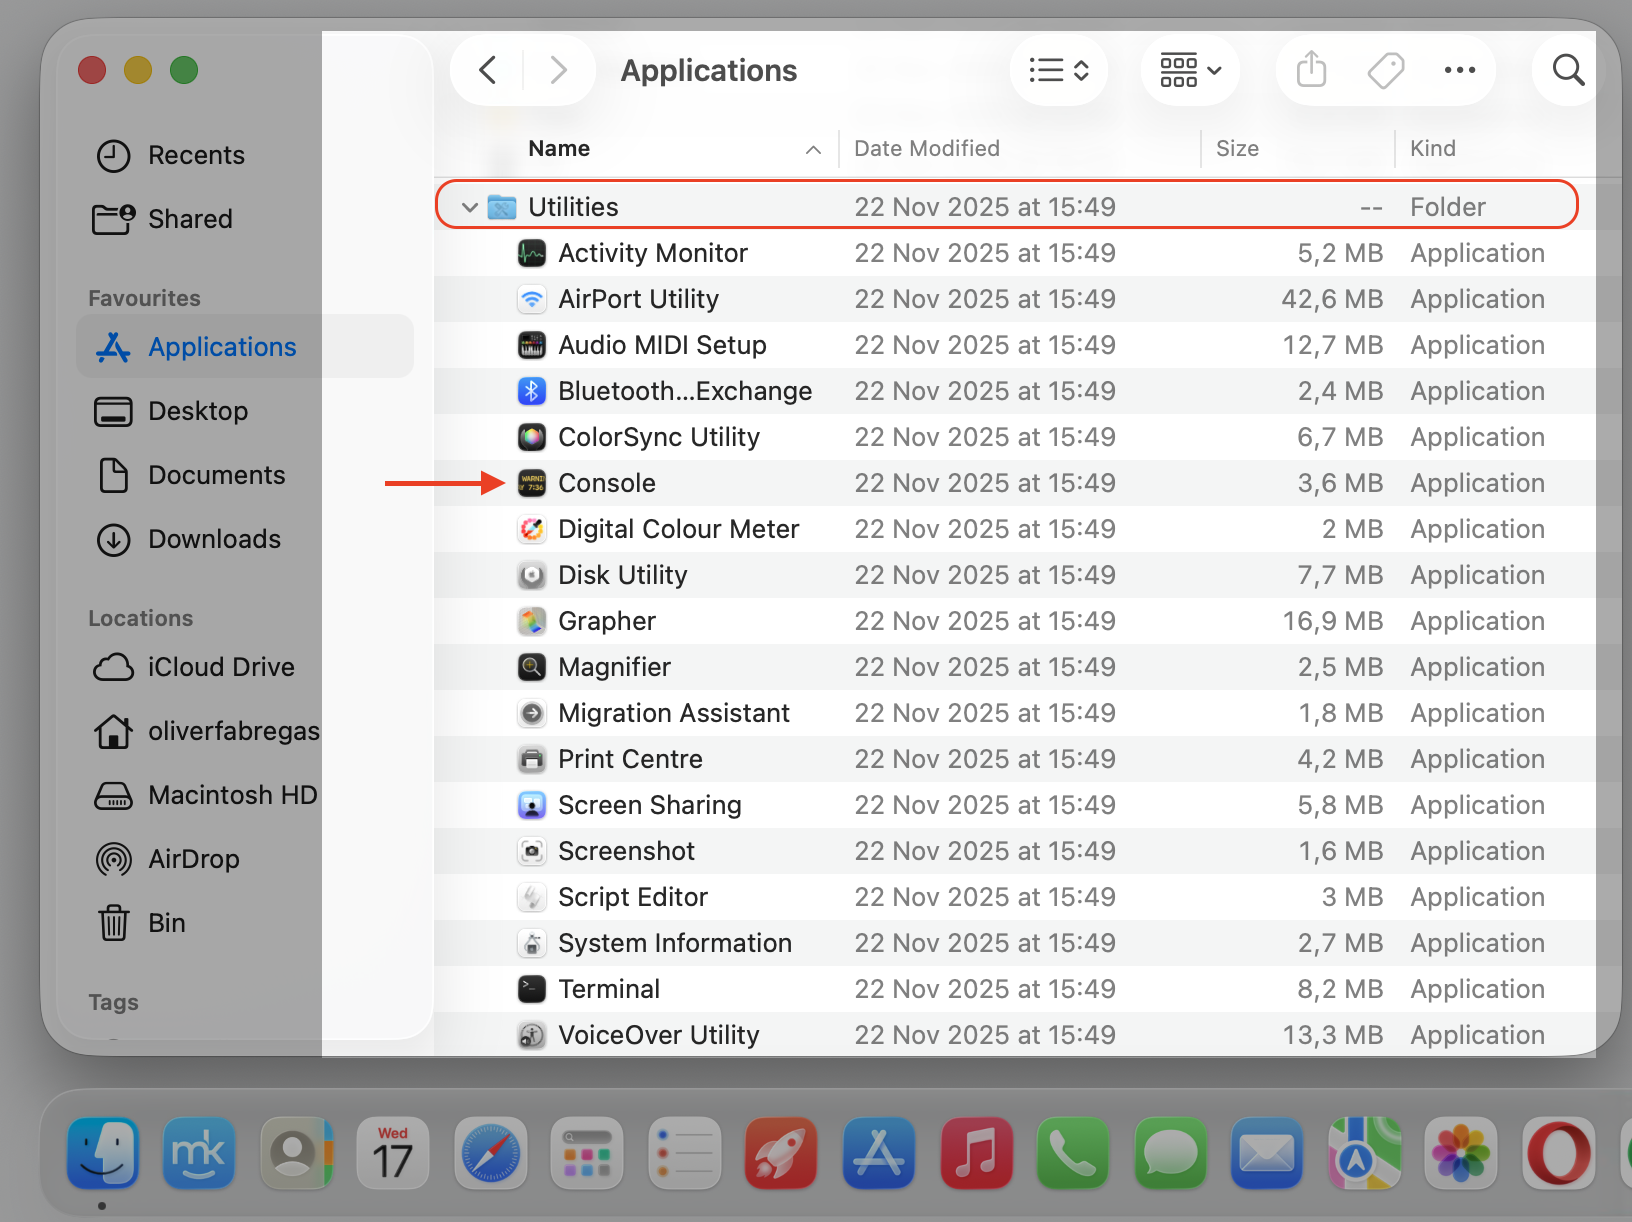Open Calendar in the Dock
Viewport: 1632px width, 1222px height.
pos(393,1153)
